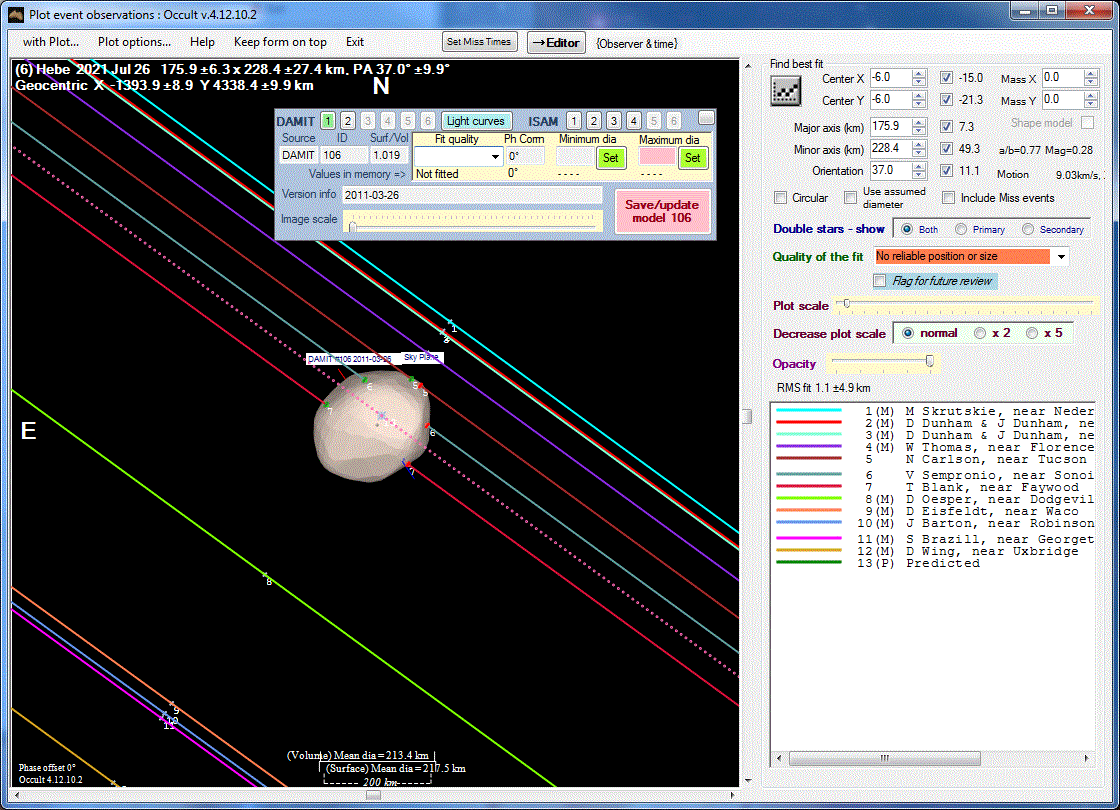Select x 5 decrease plot scale option

point(1032,334)
